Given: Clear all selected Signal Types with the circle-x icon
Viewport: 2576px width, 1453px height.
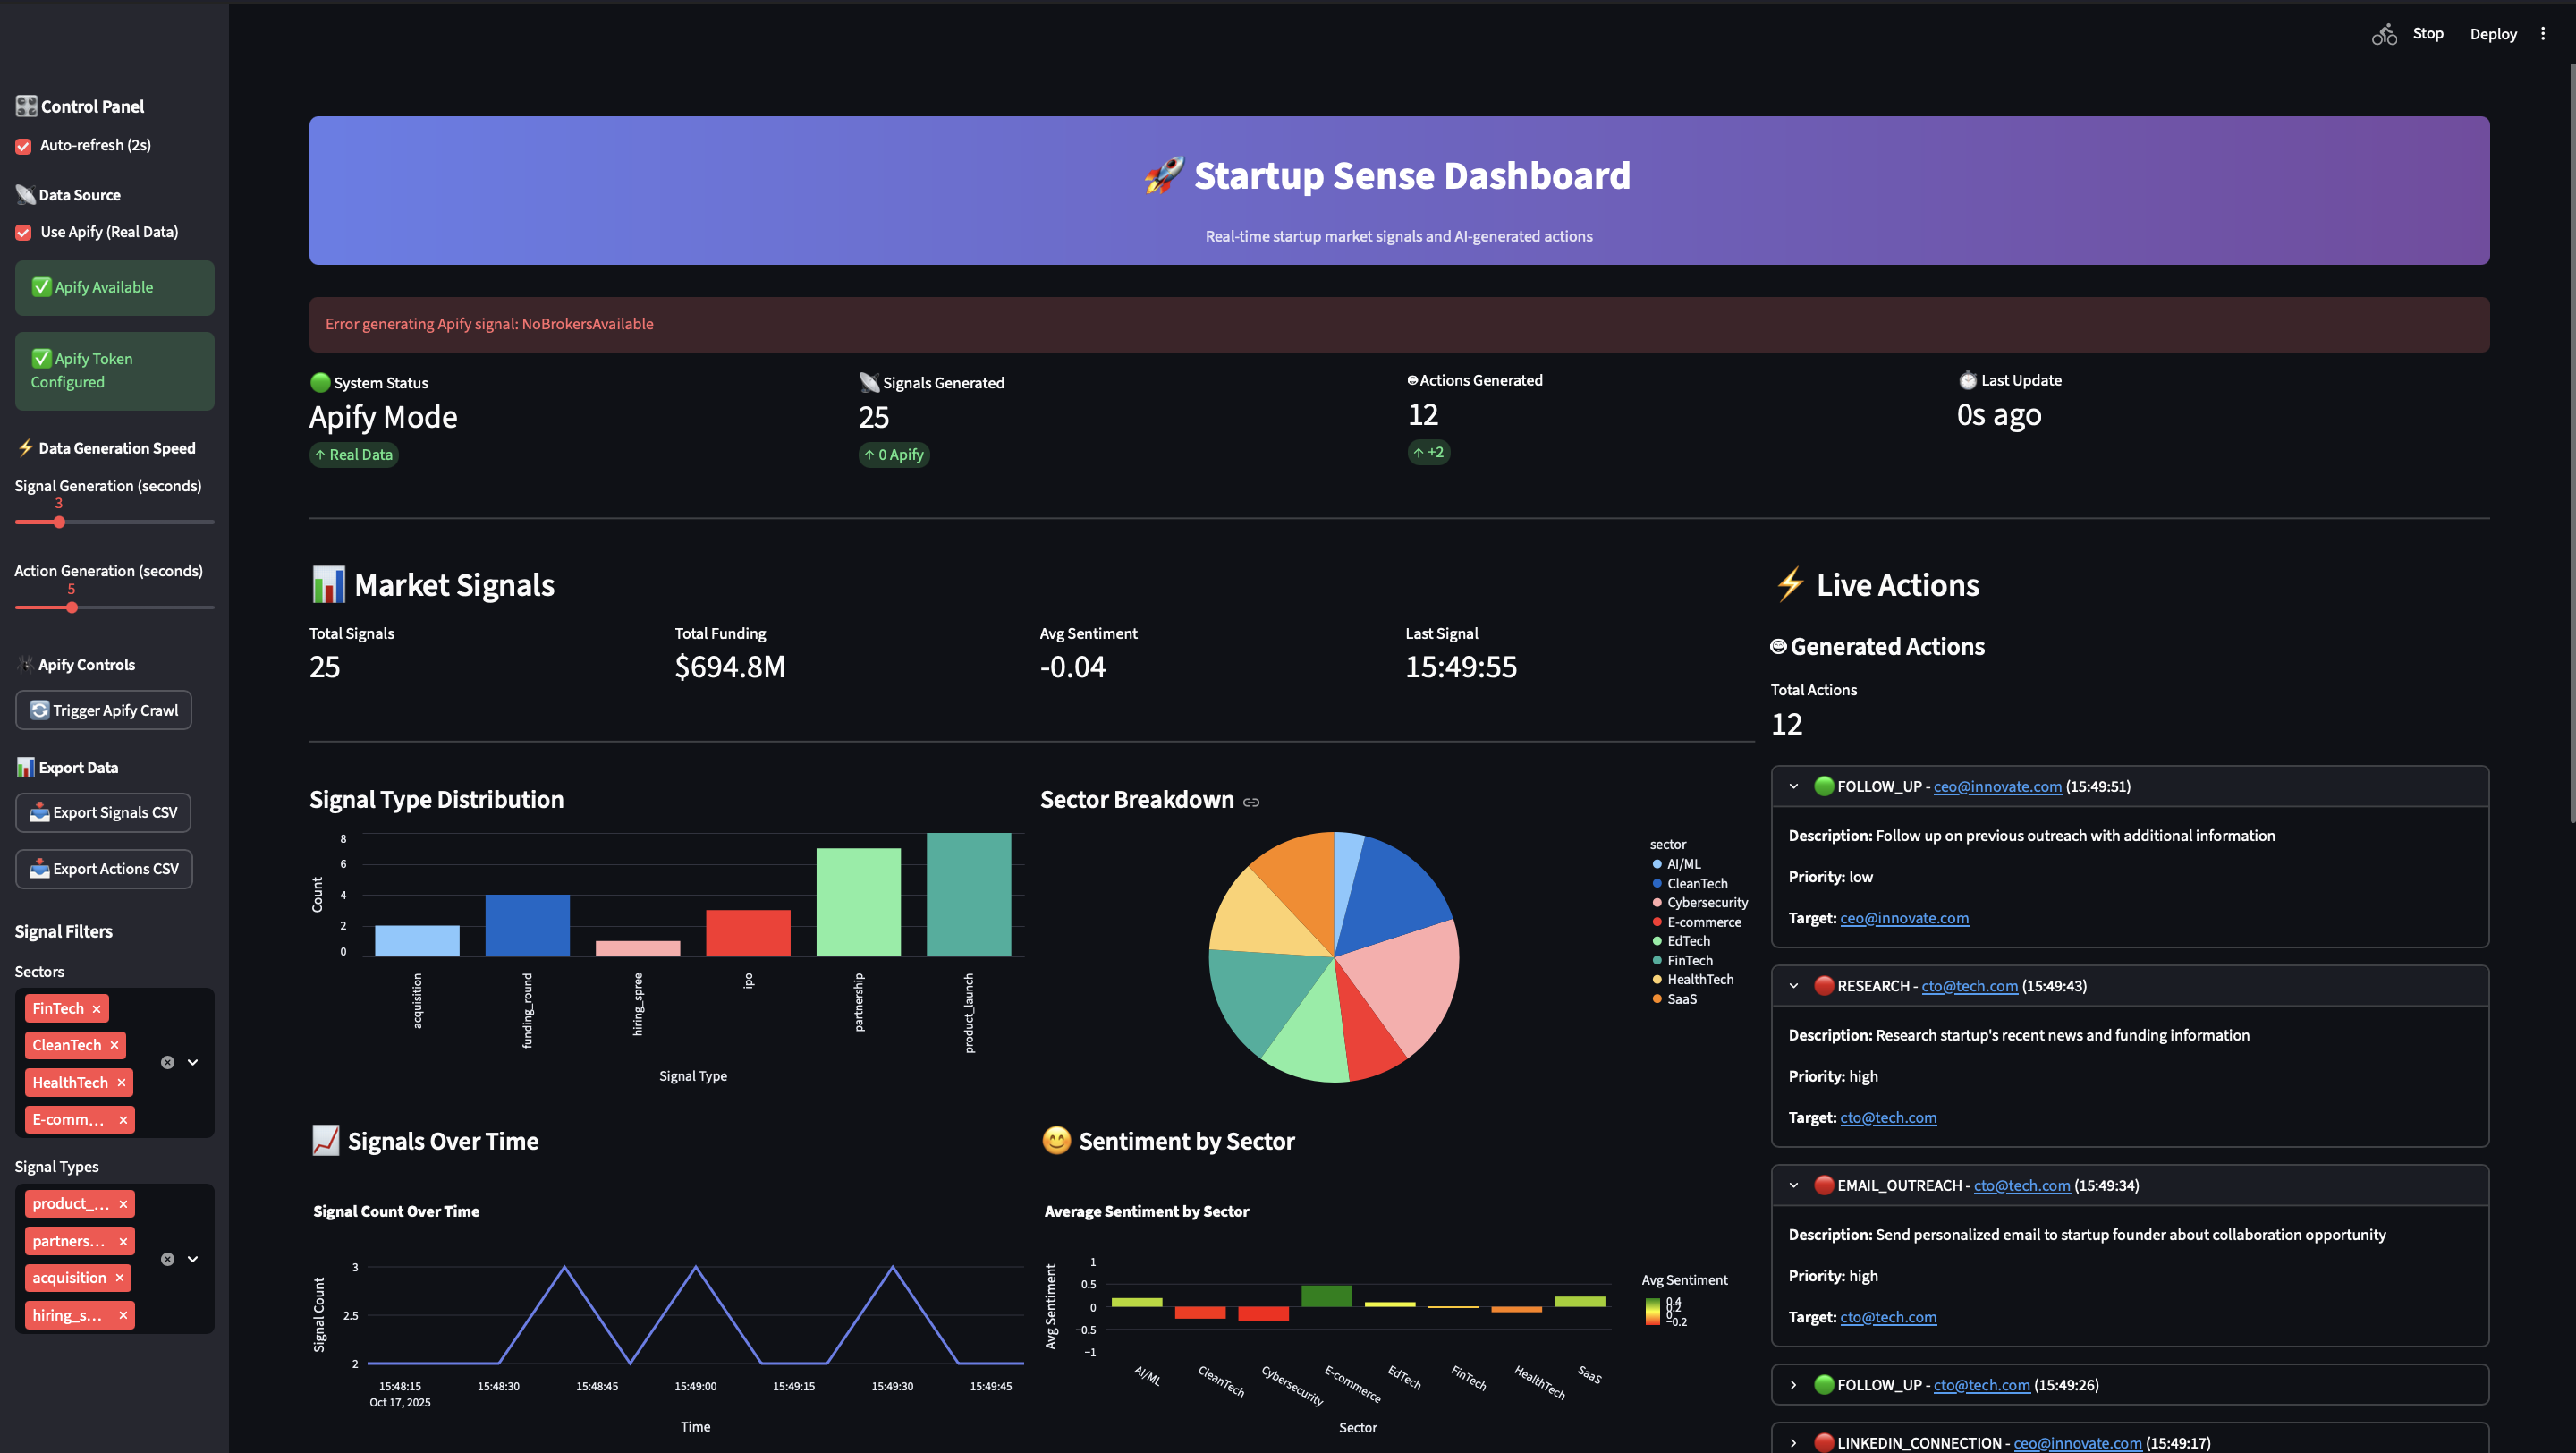Looking at the screenshot, I should 168,1259.
